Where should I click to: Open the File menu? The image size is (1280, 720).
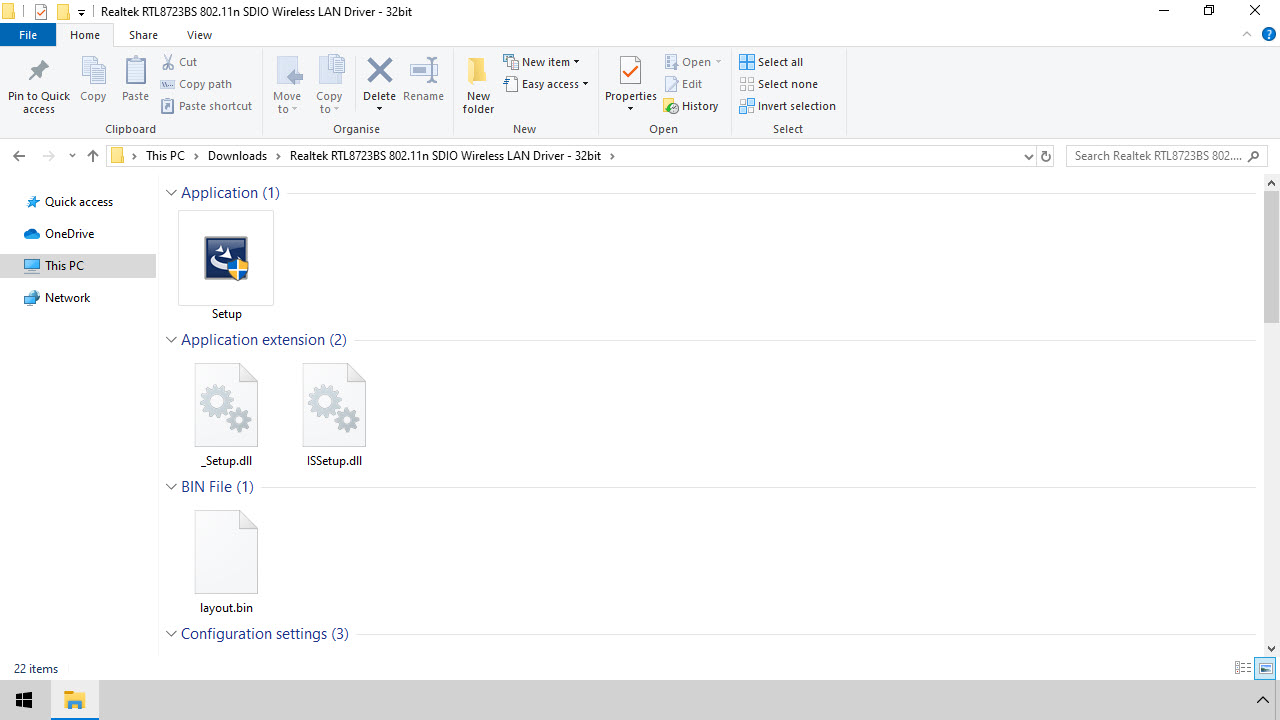tap(28, 35)
